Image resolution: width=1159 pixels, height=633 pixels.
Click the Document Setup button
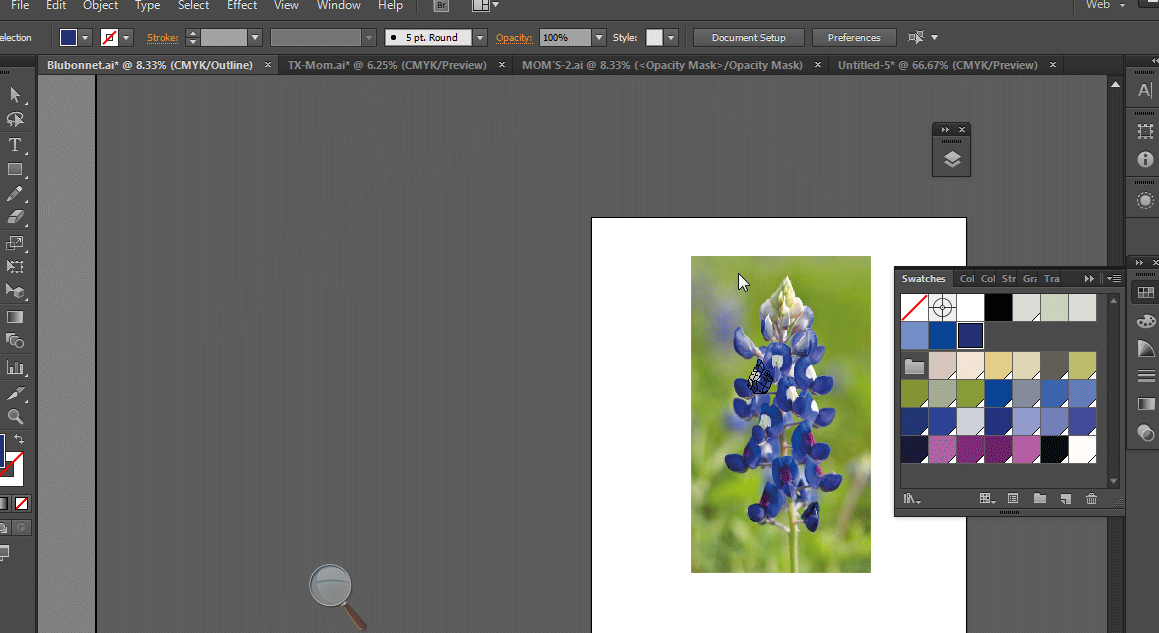[x=749, y=38]
